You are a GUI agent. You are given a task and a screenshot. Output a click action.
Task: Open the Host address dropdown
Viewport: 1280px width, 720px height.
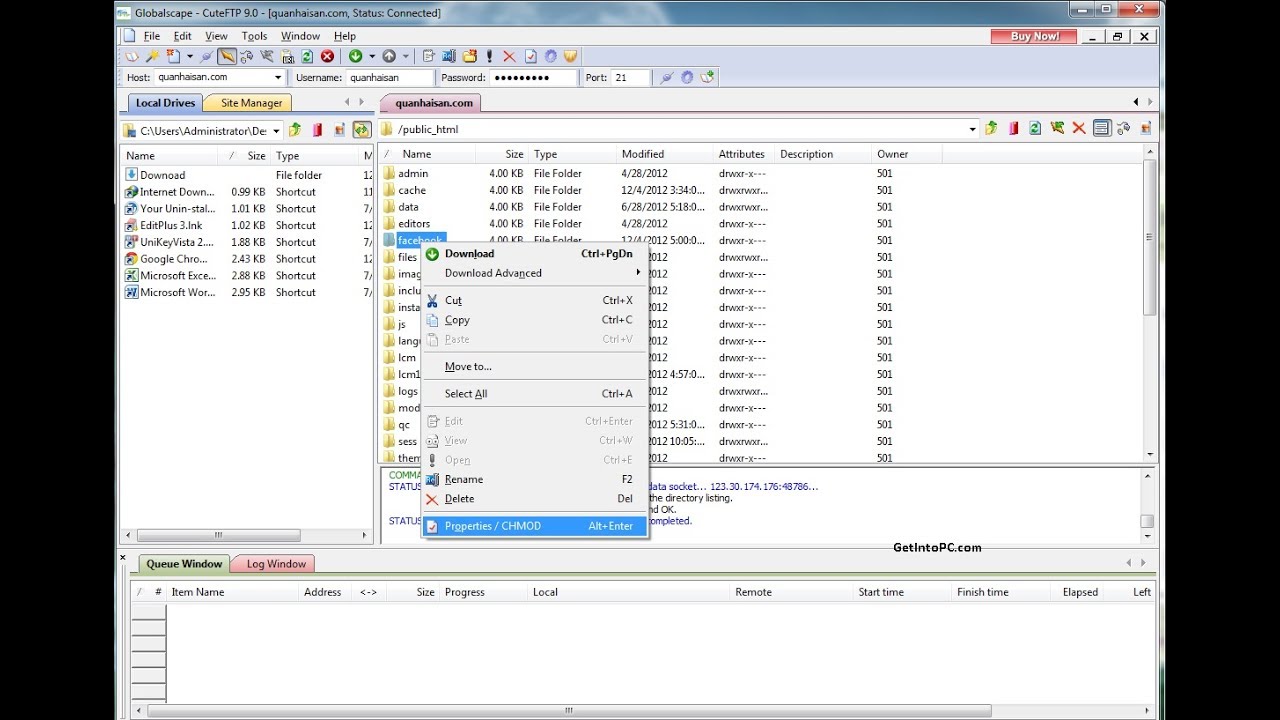(x=278, y=77)
